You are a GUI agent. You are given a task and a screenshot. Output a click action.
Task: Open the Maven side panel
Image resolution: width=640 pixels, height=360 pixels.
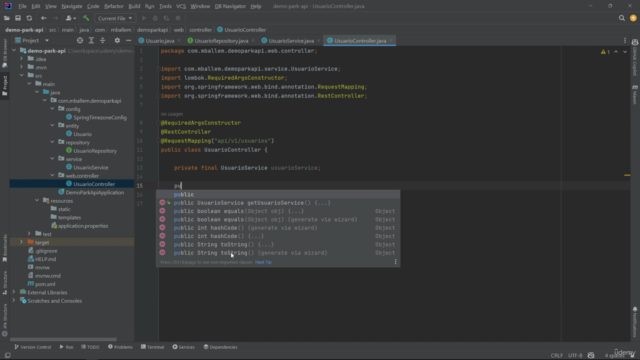click(x=635, y=95)
